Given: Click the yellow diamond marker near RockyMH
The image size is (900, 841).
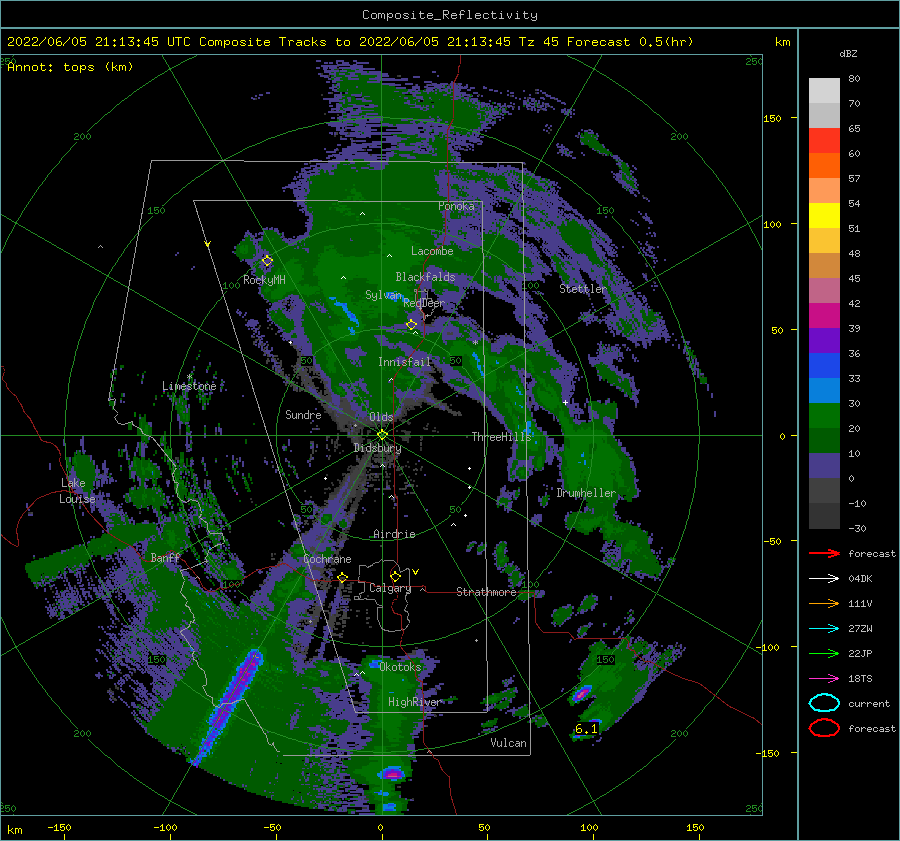Looking at the screenshot, I should click(x=267, y=261).
